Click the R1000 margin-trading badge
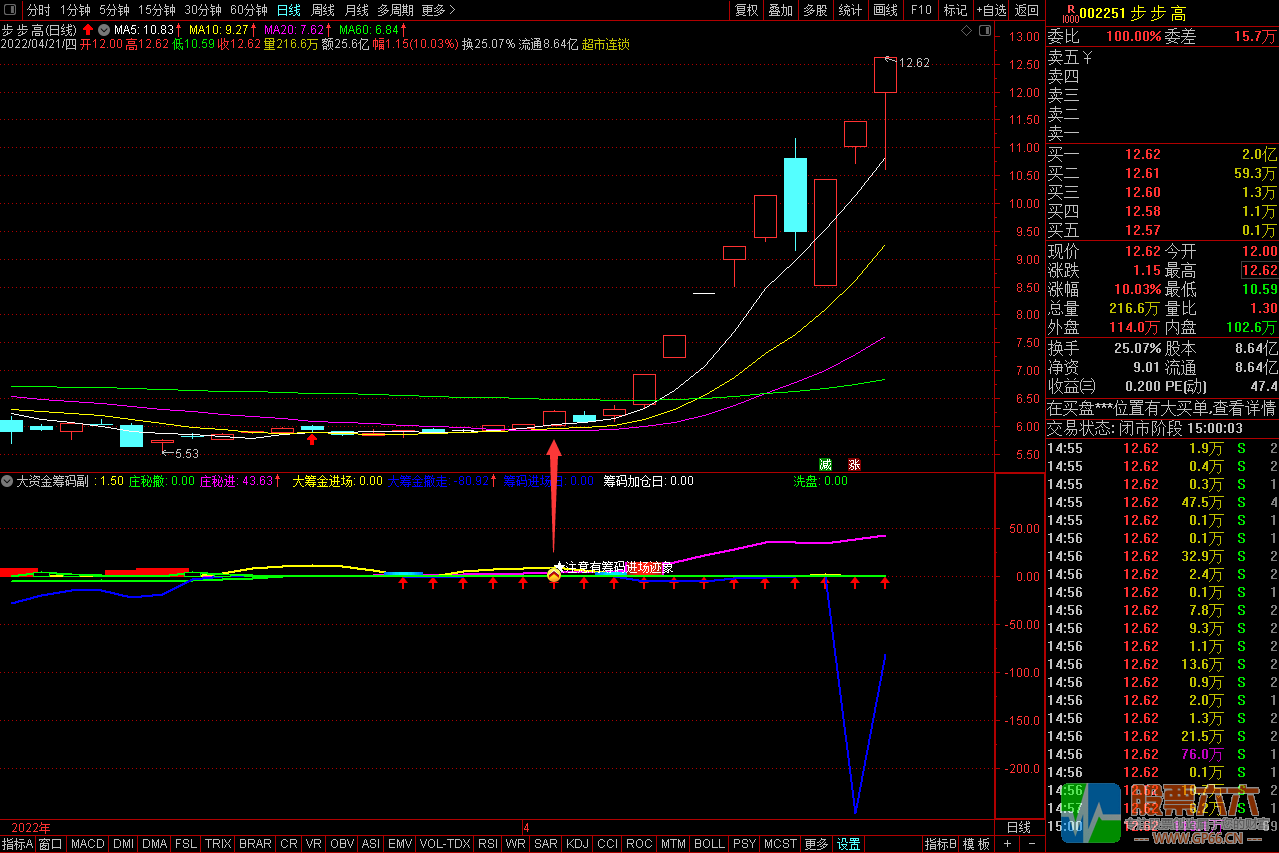Image resolution: width=1279 pixels, height=853 pixels. [x=1070, y=13]
